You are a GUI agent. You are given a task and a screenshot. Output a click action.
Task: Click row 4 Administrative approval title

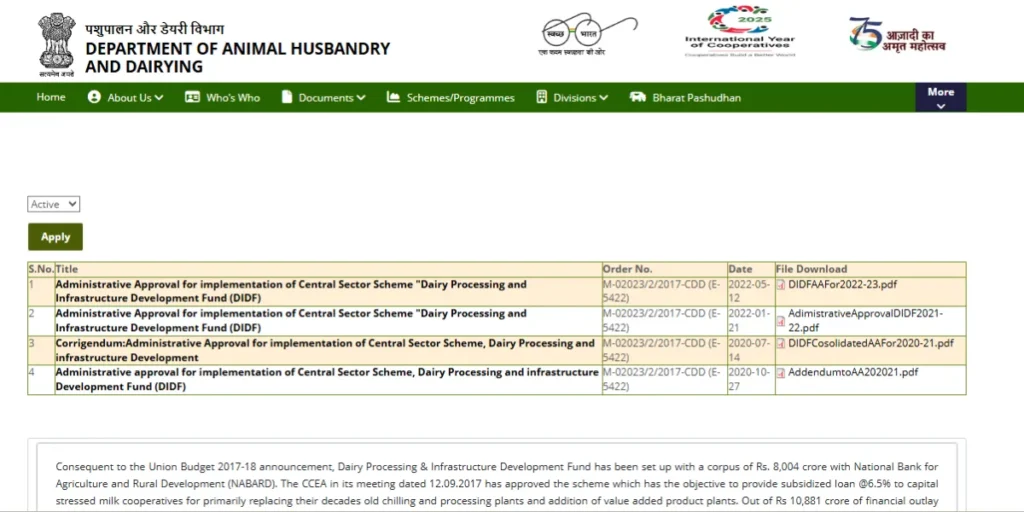point(327,379)
